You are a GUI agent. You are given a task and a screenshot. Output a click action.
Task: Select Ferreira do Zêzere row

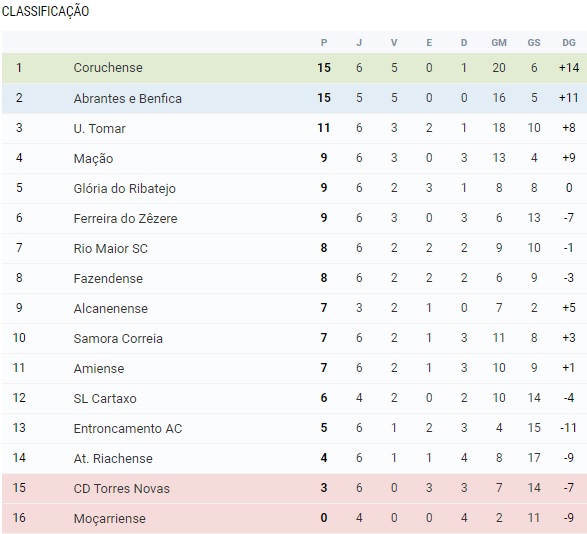click(294, 218)
